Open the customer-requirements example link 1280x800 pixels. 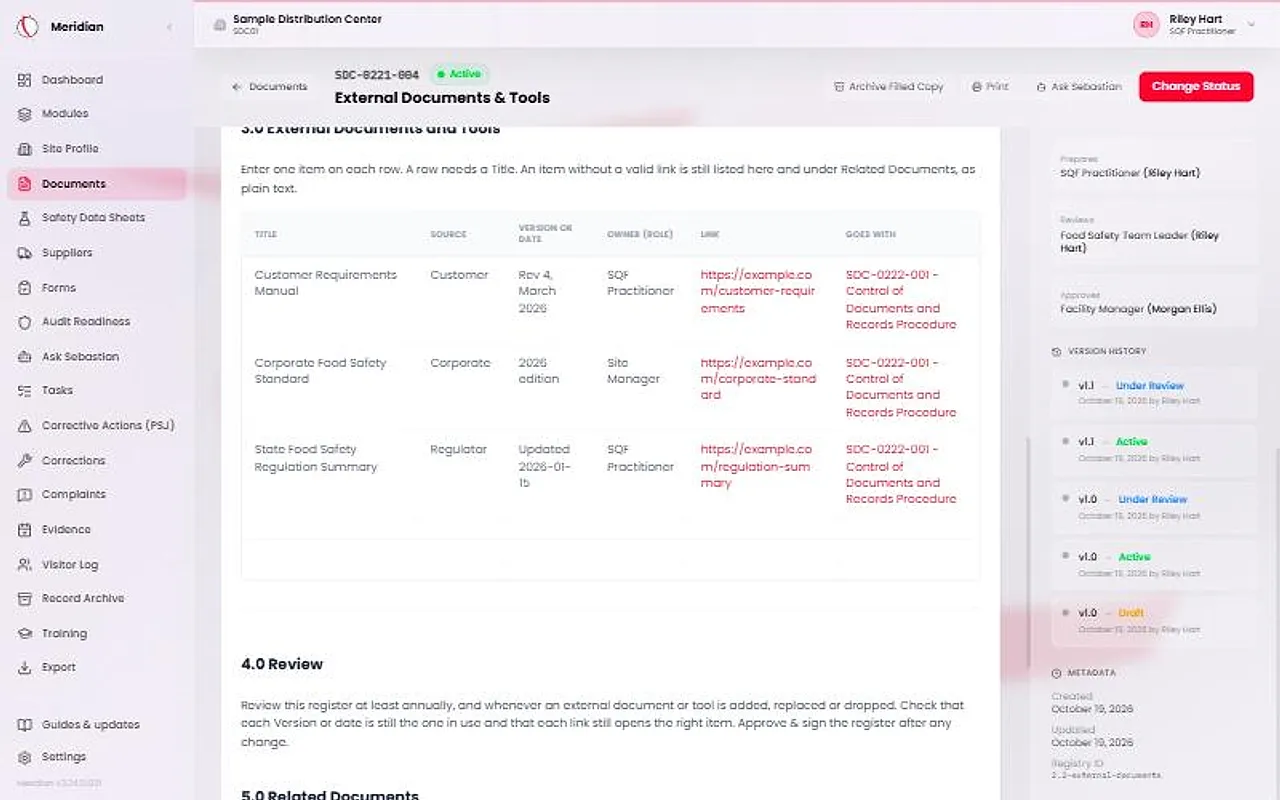[757, 292]
